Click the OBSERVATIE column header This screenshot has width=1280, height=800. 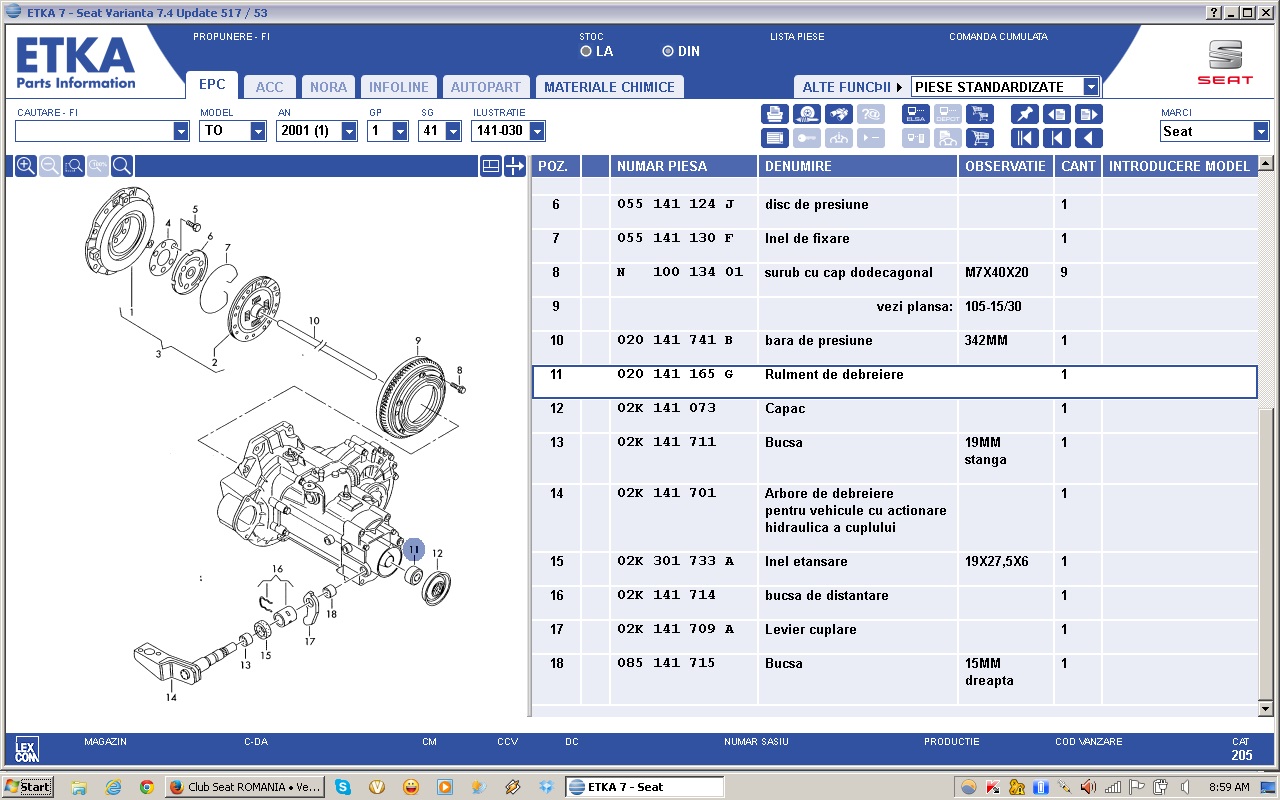1005,166
